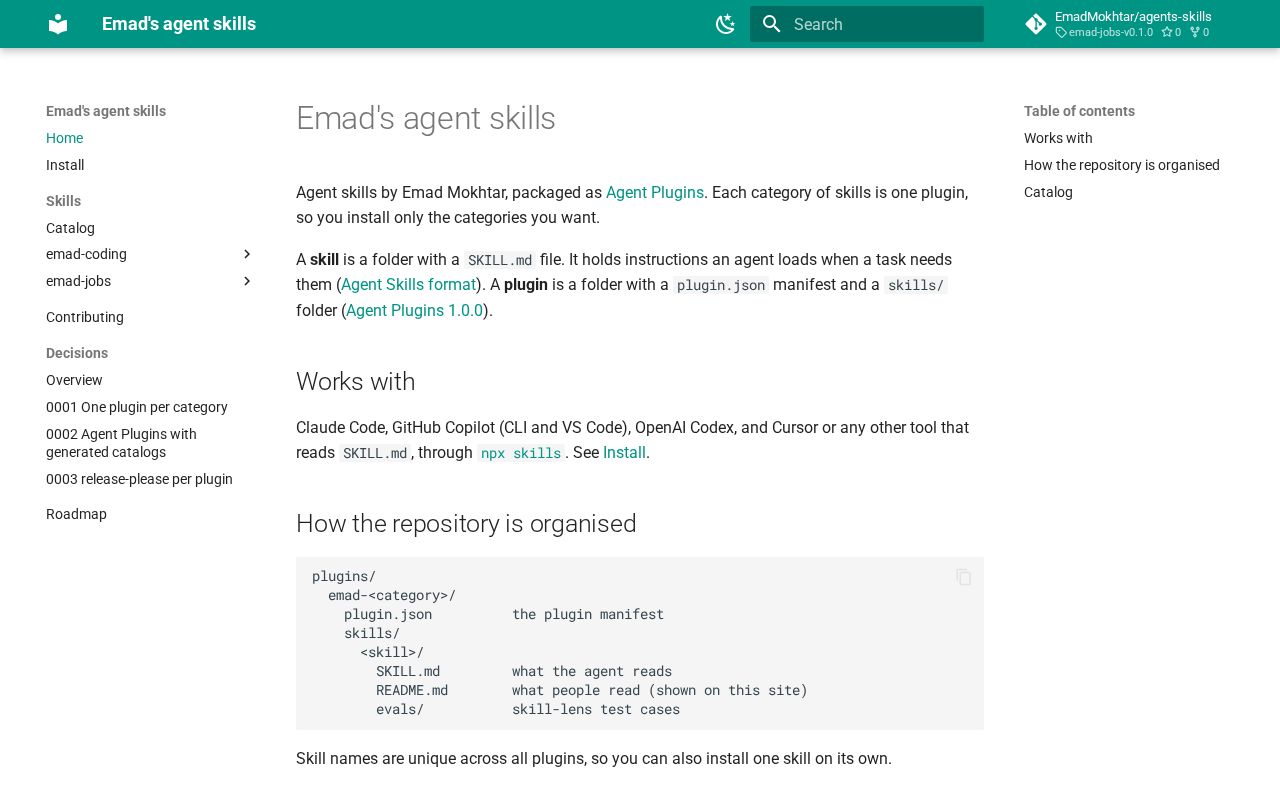Click into the Search input field
This screenshot has height=800, width=1280.
coord(867,24)
